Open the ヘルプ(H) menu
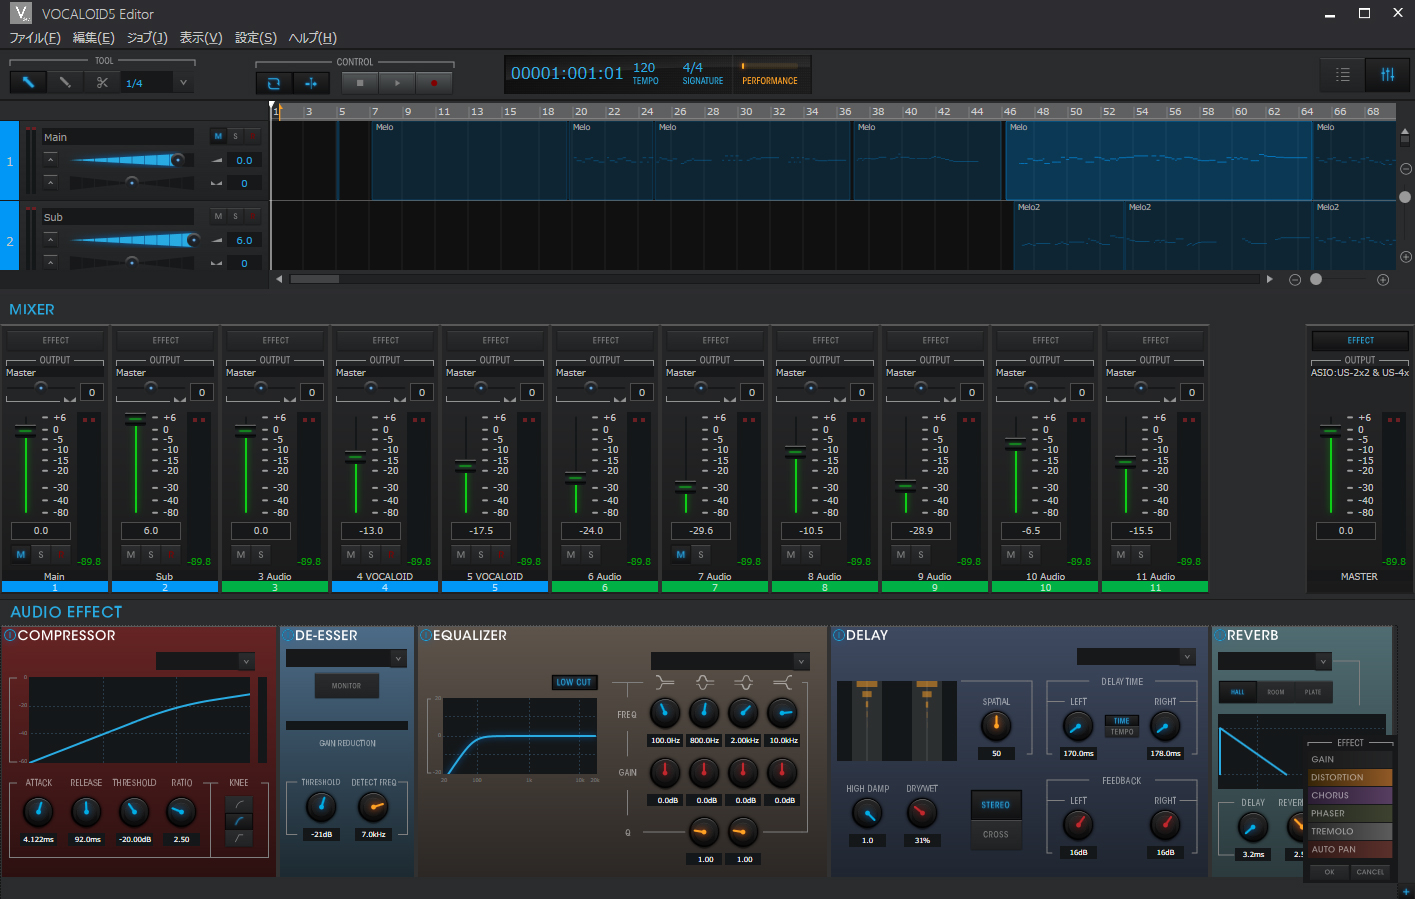1415x899 pixels. tap(313, 38)
